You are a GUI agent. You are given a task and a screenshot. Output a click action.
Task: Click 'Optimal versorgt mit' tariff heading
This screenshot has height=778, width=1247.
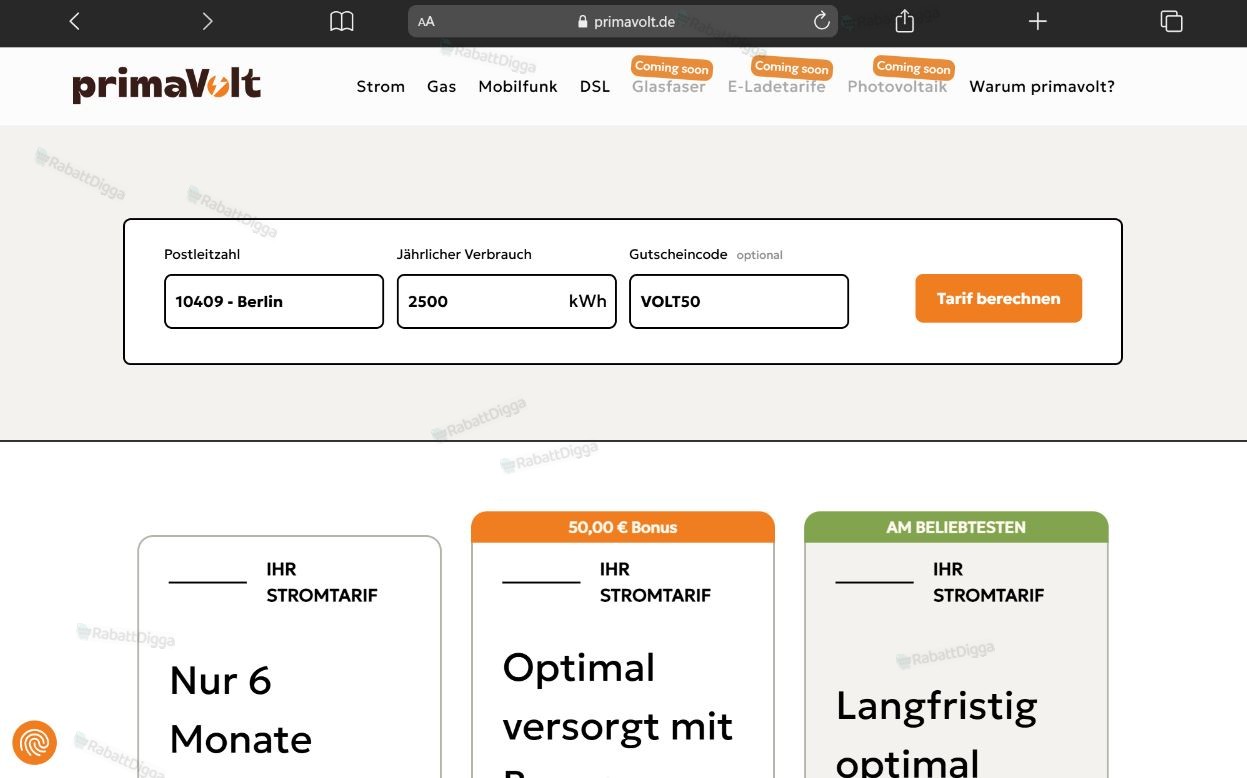point(618,697)
